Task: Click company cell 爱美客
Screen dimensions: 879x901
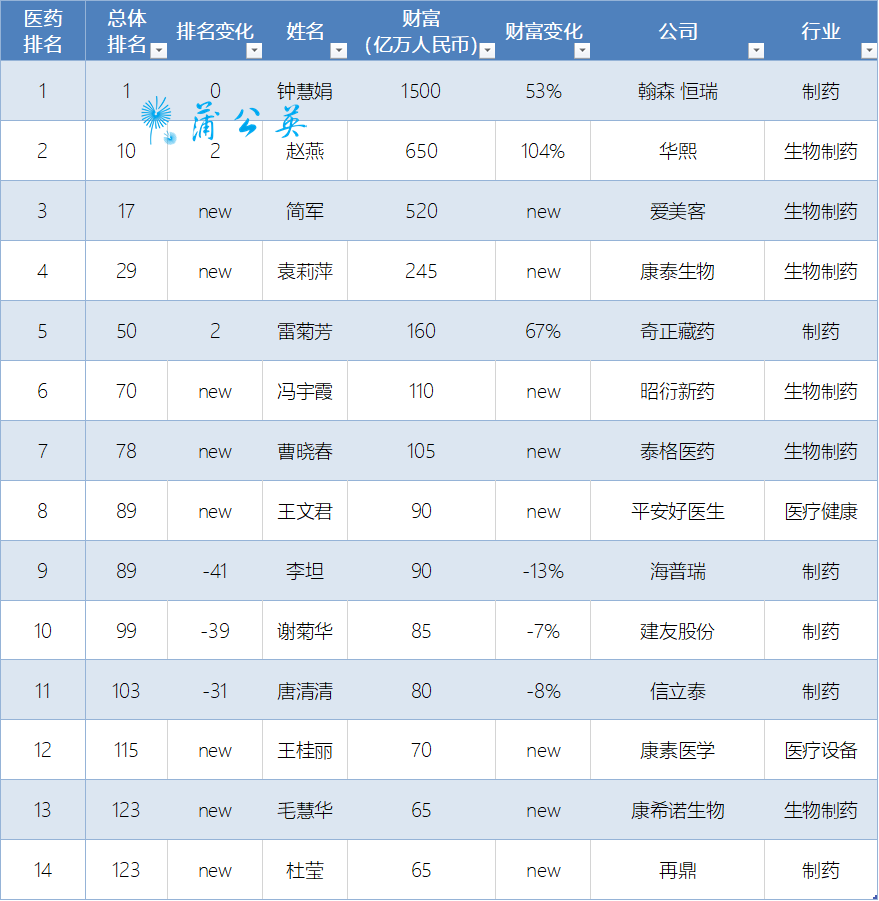Action: pos(677,211)
